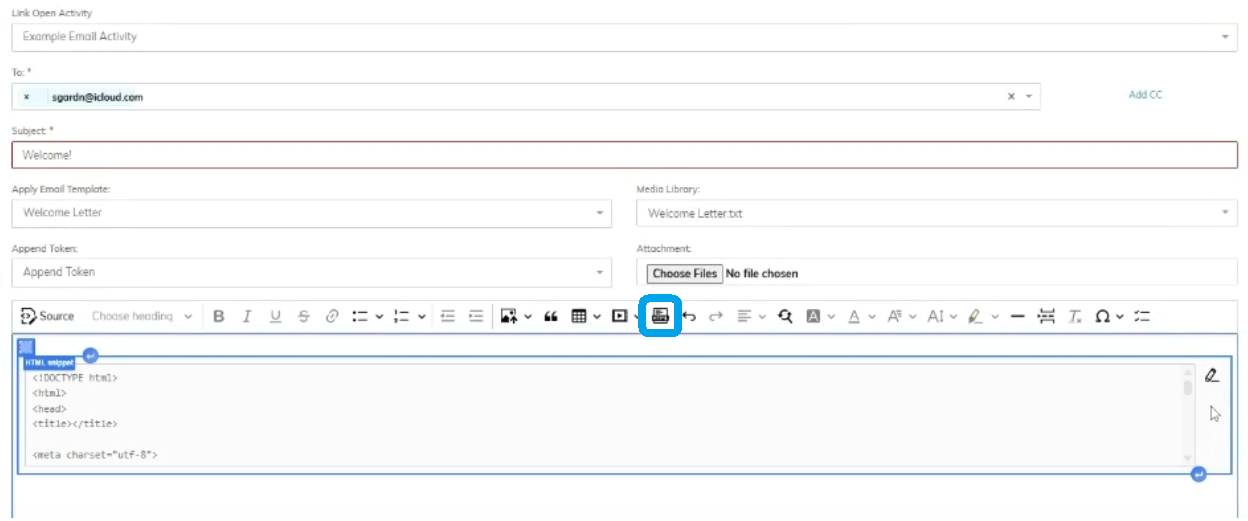Edit the HTML snippet with pencil icon
Image resolution: width=1248 pixels, height=521 pixels.
coord(1212,376)
